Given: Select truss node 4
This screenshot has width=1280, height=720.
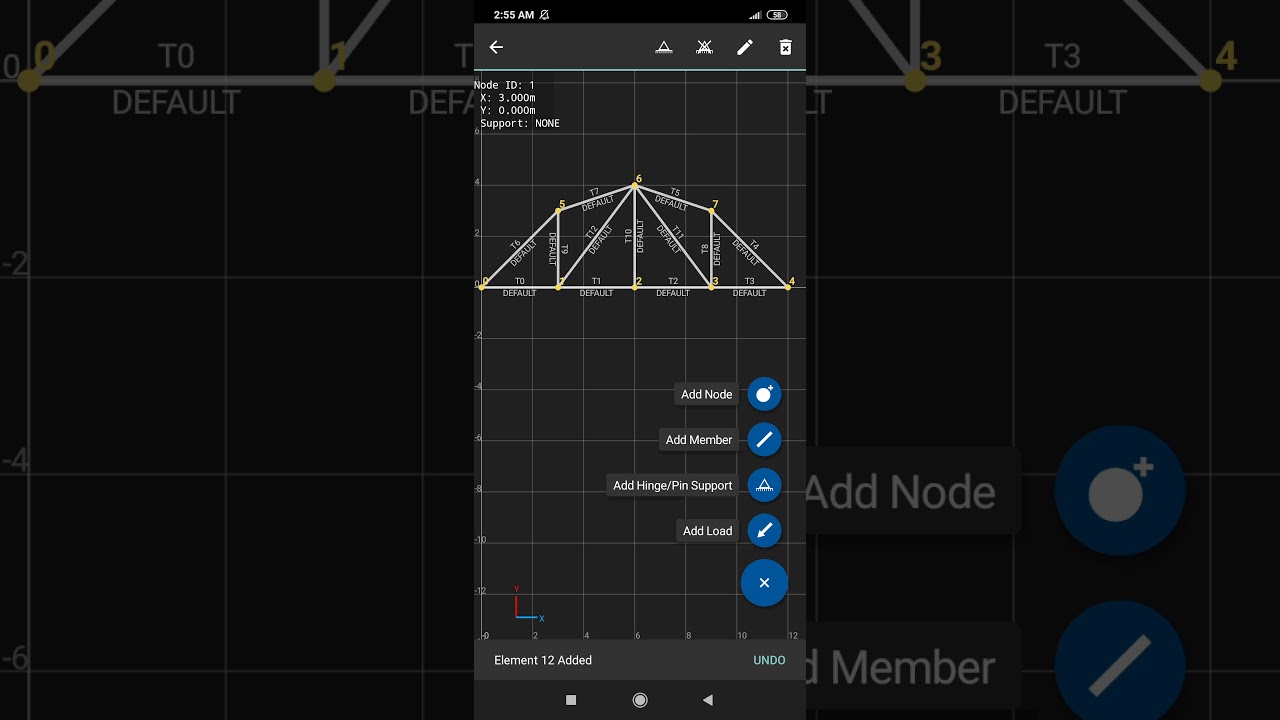Looking at the screenshot, I should [x=788, y=287].
